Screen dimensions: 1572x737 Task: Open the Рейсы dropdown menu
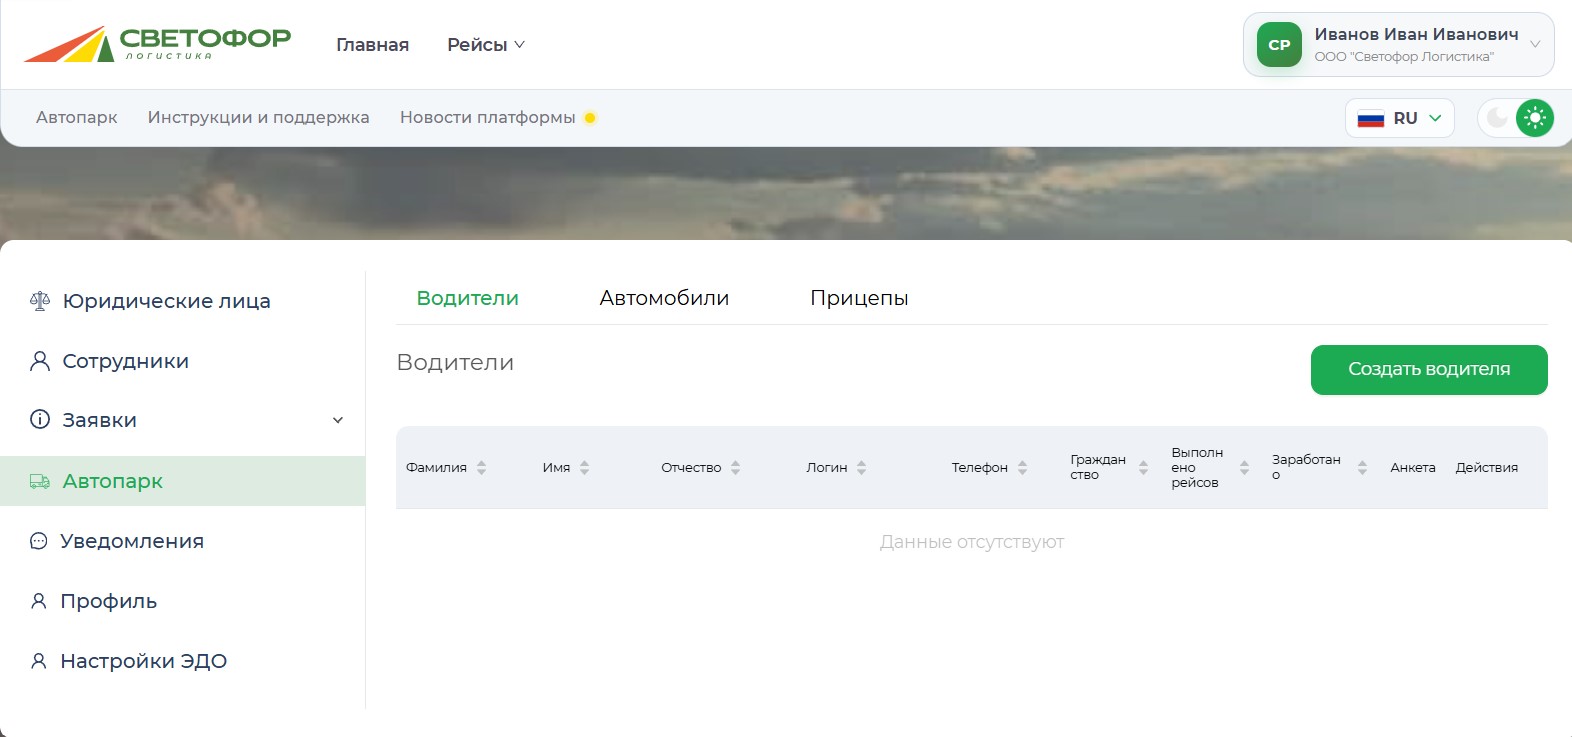pyautogui.click(x=486, y=45)
